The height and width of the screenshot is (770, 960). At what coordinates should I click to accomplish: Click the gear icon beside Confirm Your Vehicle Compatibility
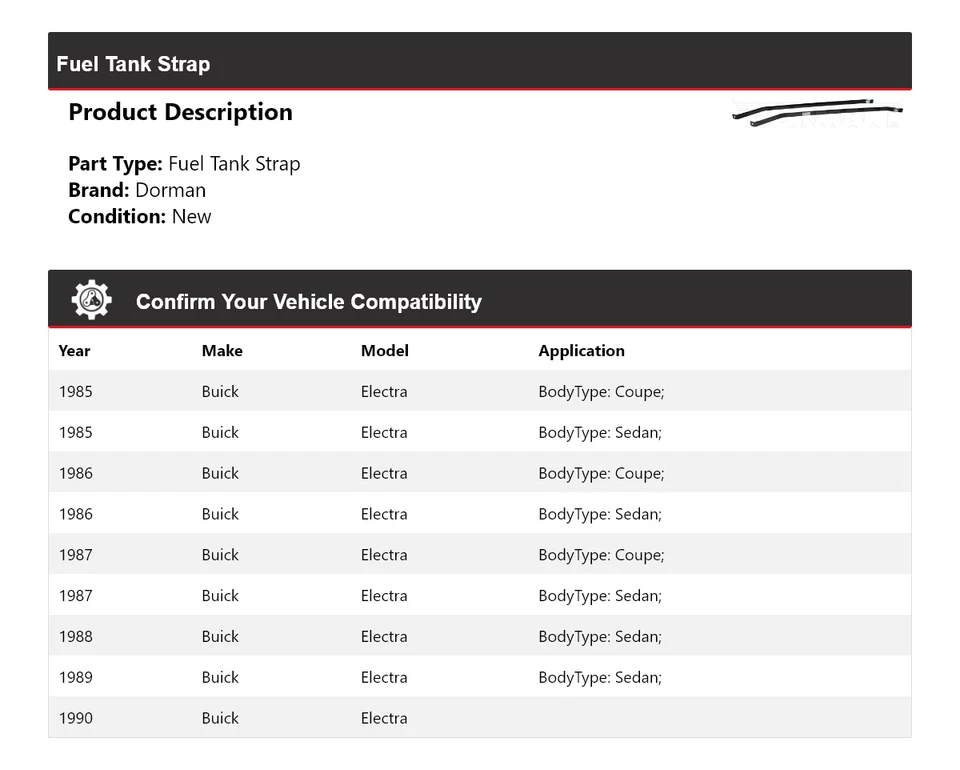pyautogui.click(x=91, y=300)
